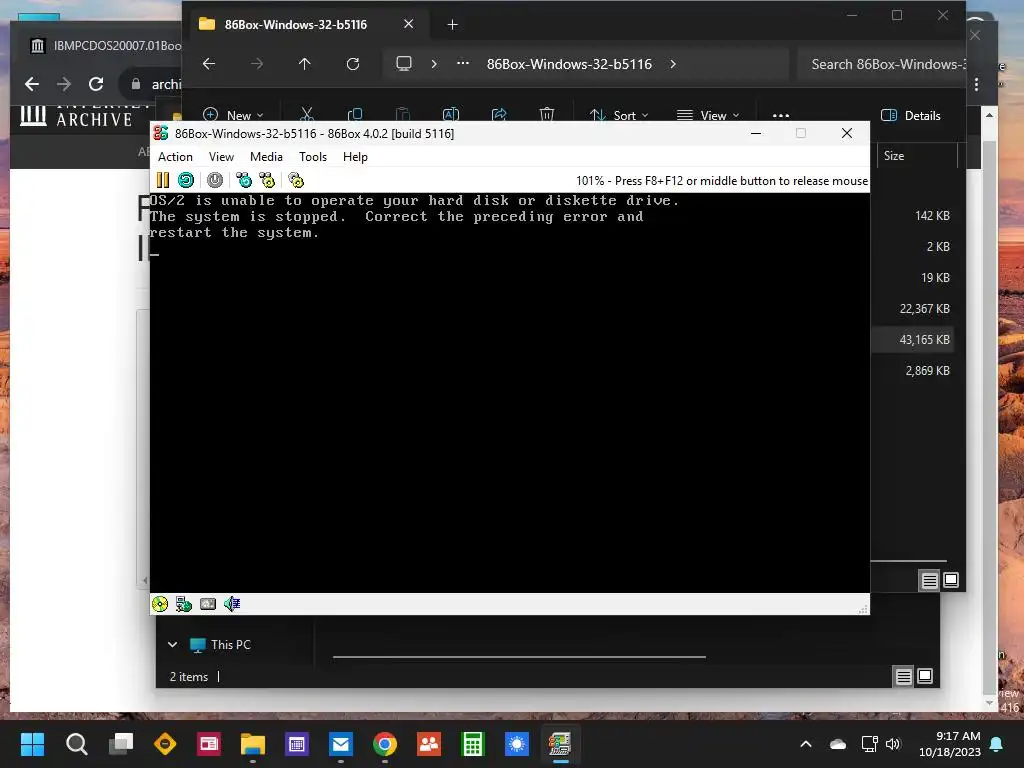The height and width of the screenshot is (768, 1024).
Task: Send Ctrl+Alt+Esc via yellow toolbar icon
Action: pyautogui.click(x=267, y=180)
